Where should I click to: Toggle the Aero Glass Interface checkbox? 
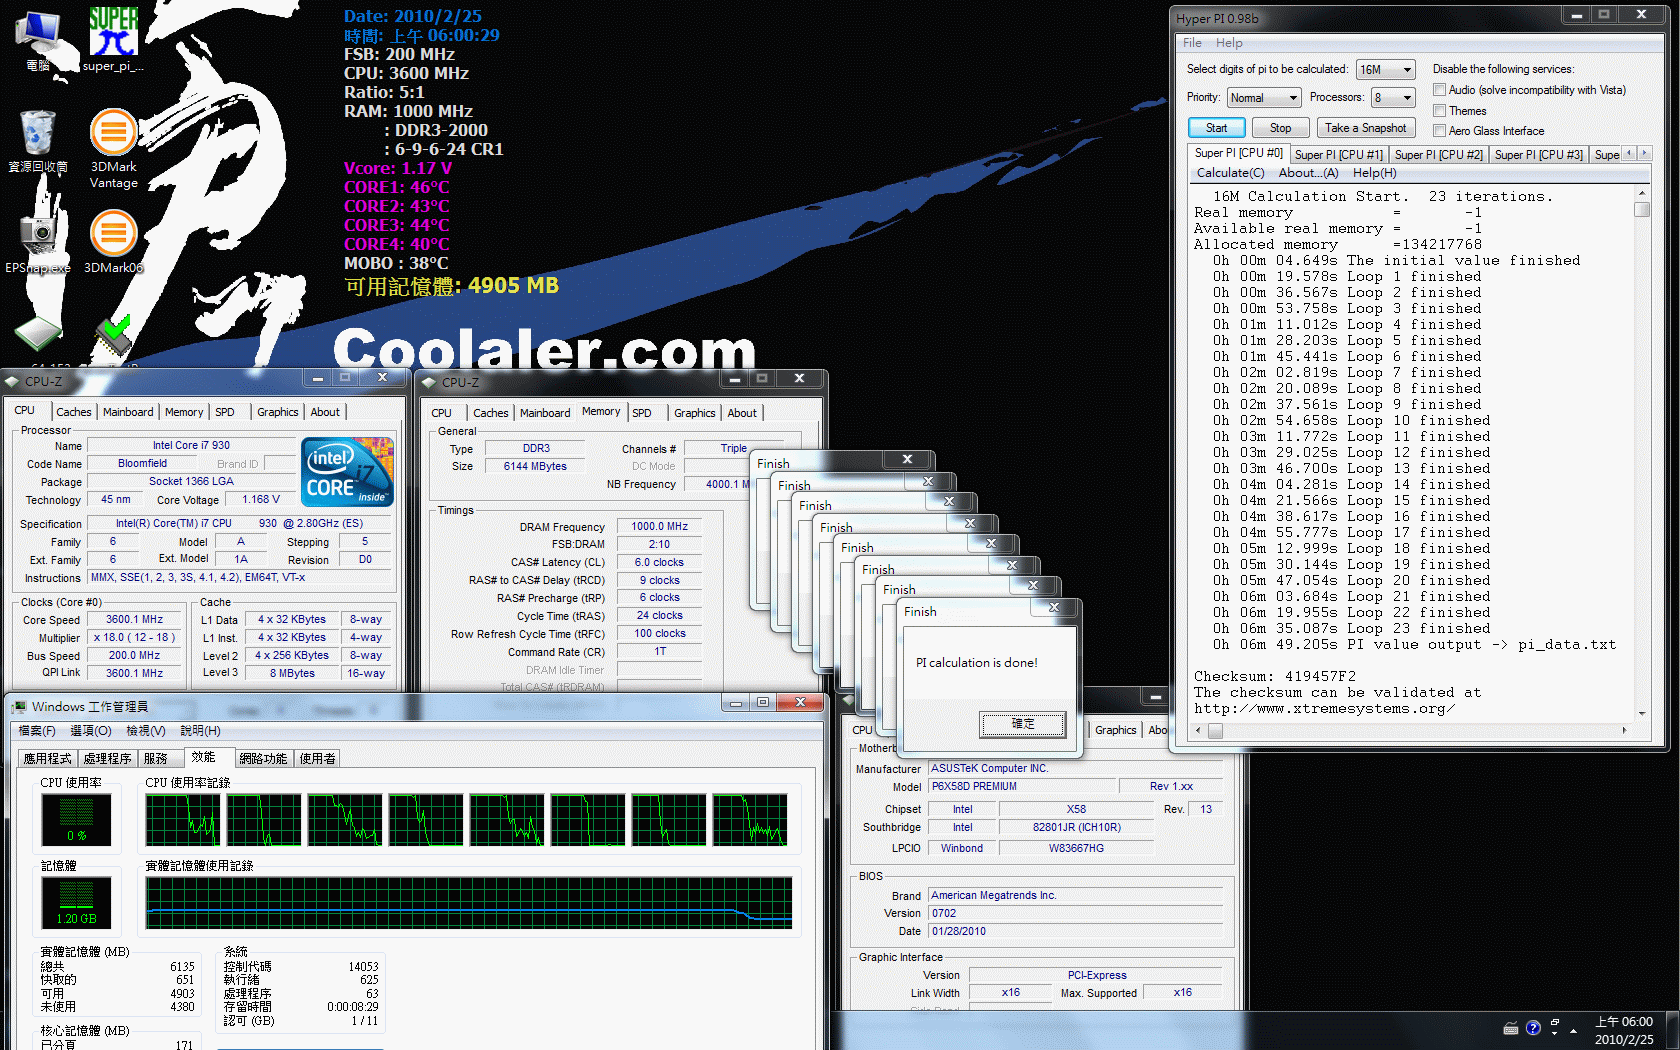1440,130
